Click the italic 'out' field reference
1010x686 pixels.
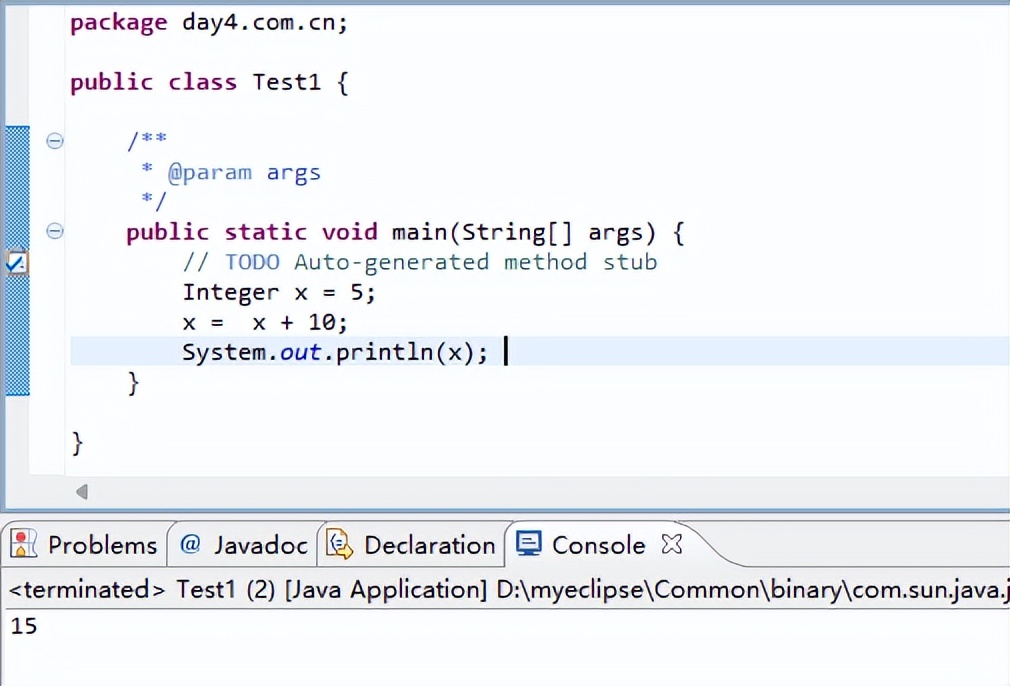point(300,352)
